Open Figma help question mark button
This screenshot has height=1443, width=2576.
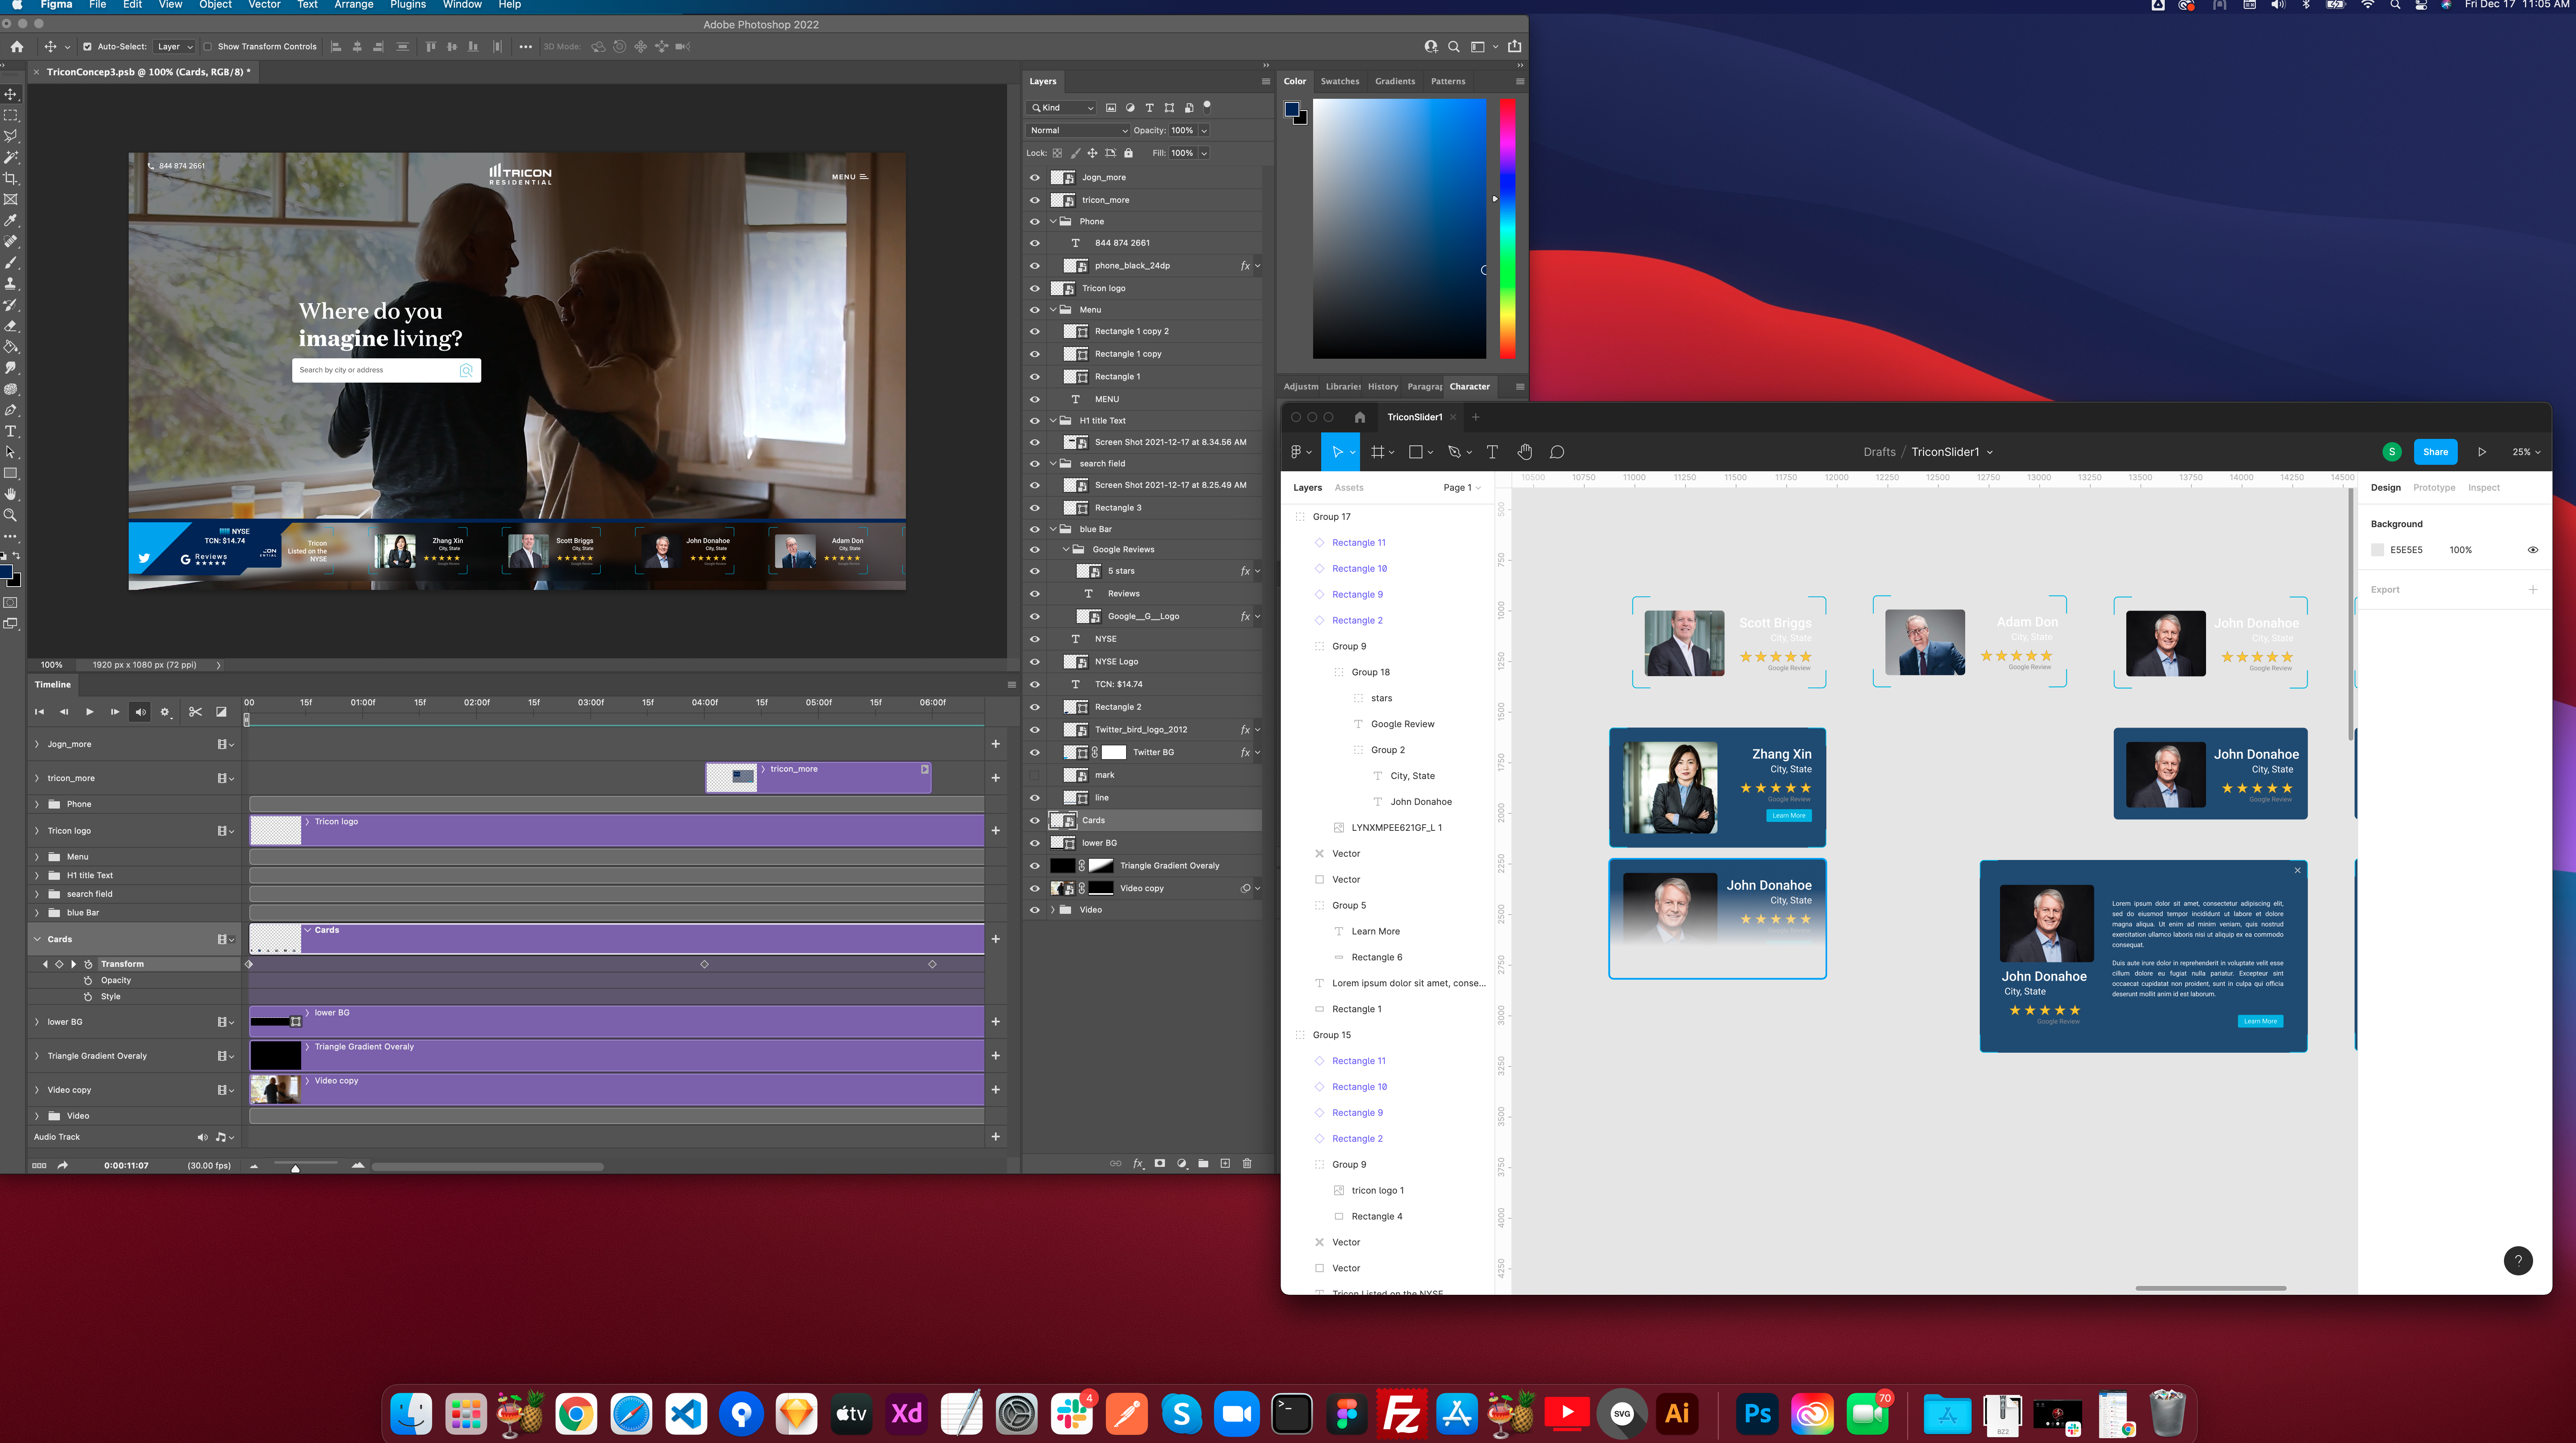pyautogui.click(x=2518, y=1260)
